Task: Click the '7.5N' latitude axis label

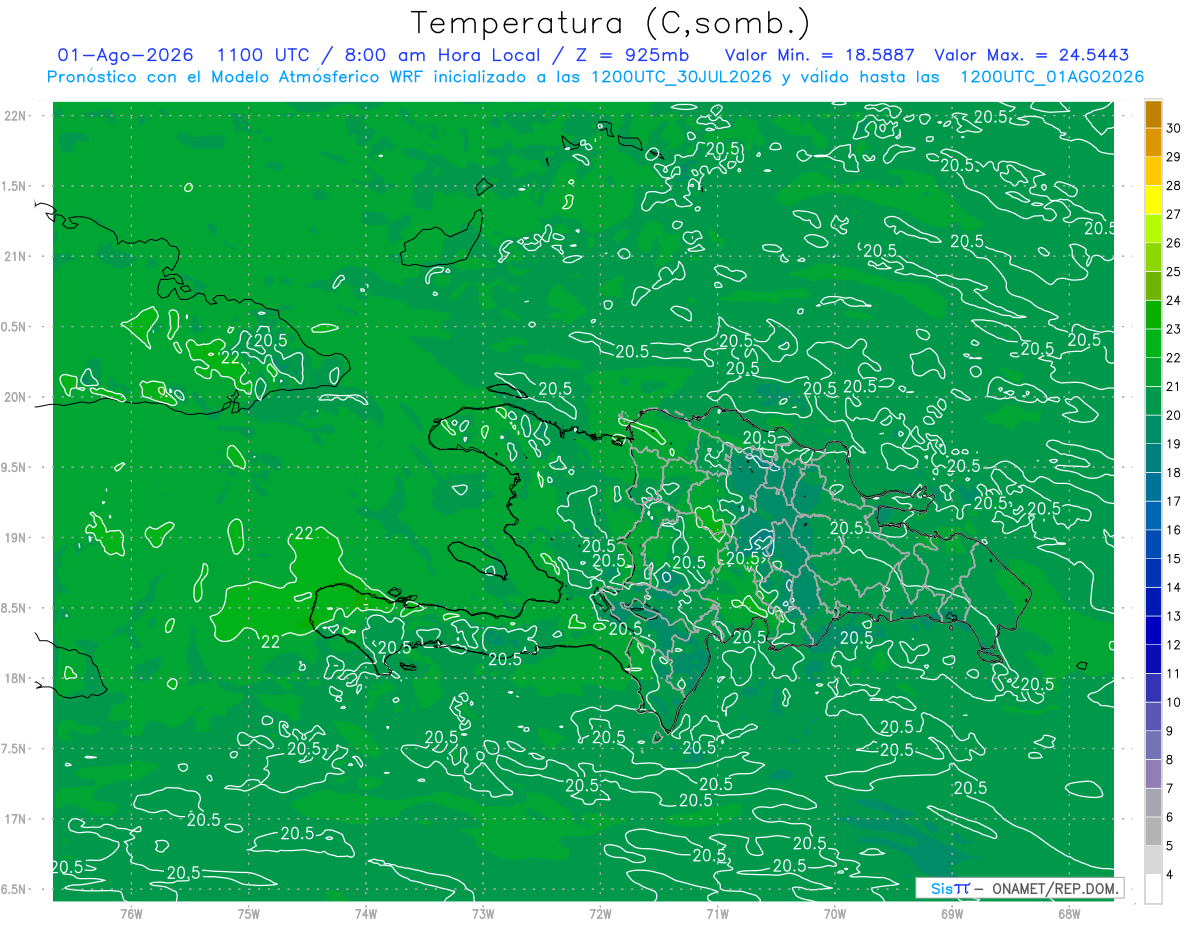Action: [14, 749]
